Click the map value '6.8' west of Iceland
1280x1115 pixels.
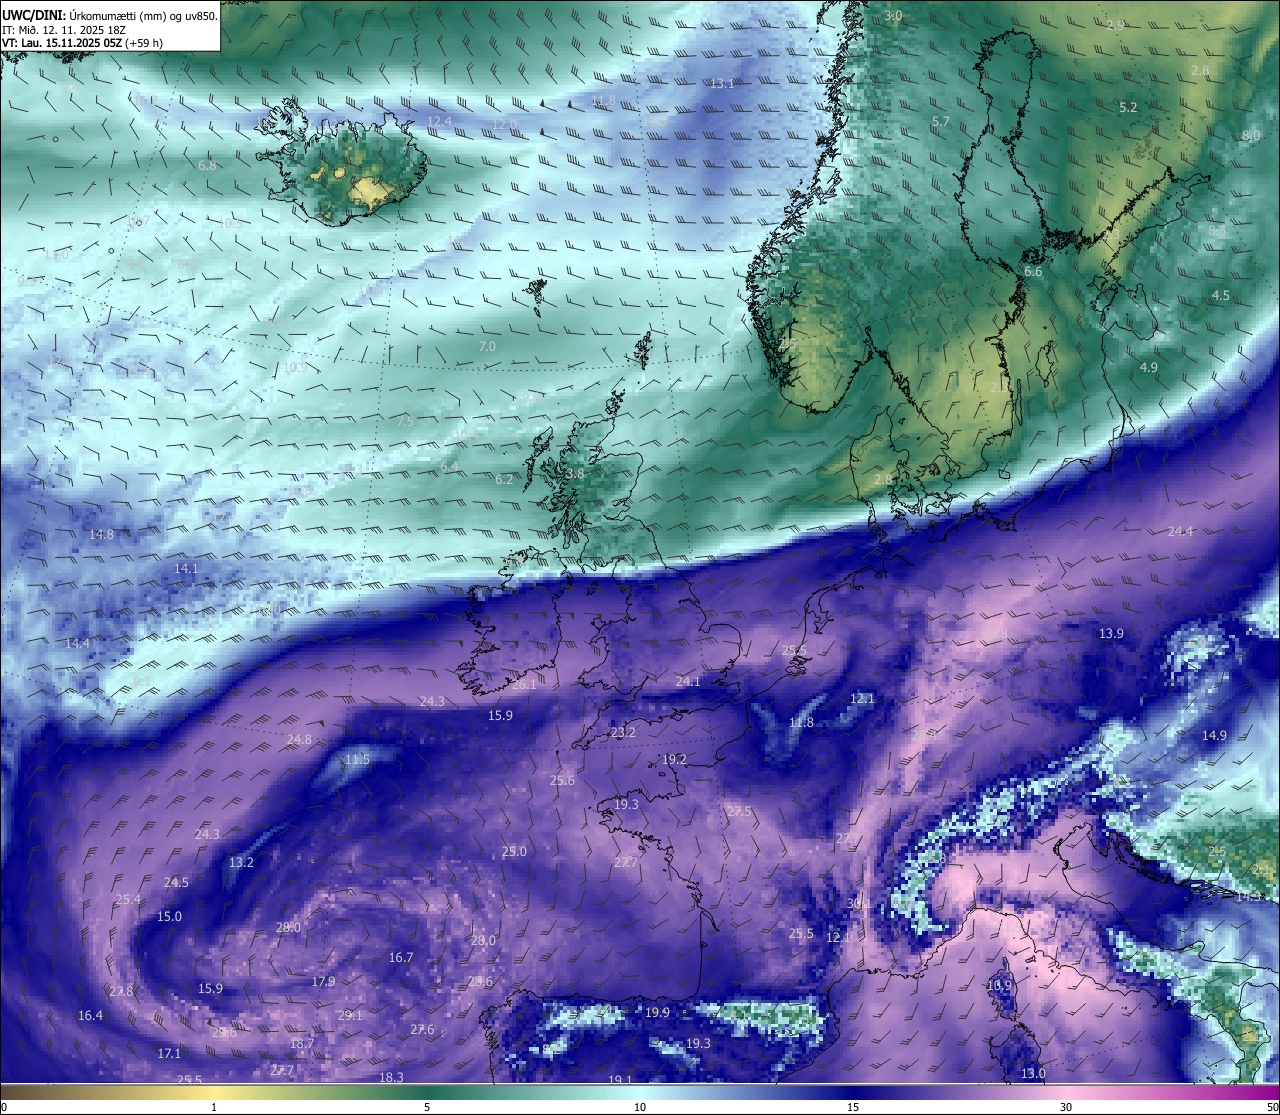(207, 165)
